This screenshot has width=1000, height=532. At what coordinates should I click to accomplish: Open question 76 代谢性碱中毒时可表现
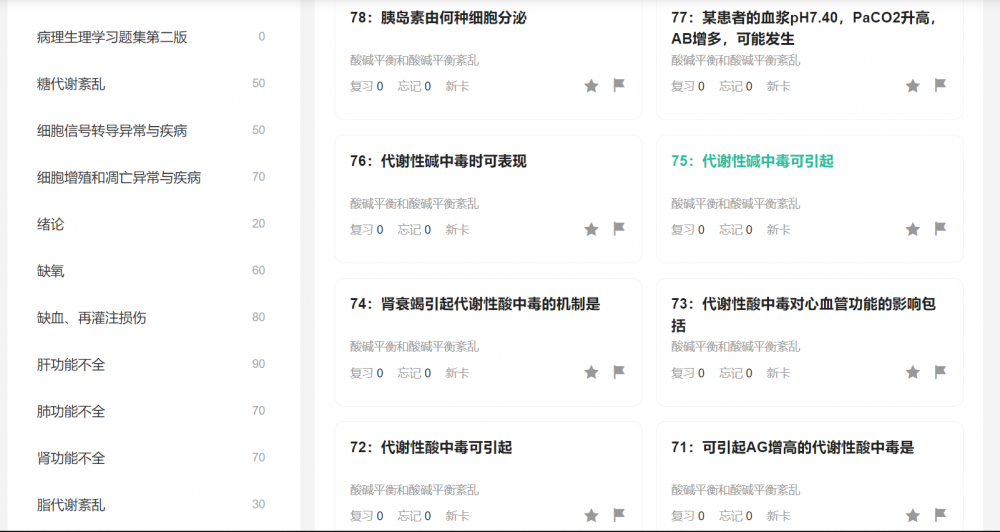pos(438,161)
